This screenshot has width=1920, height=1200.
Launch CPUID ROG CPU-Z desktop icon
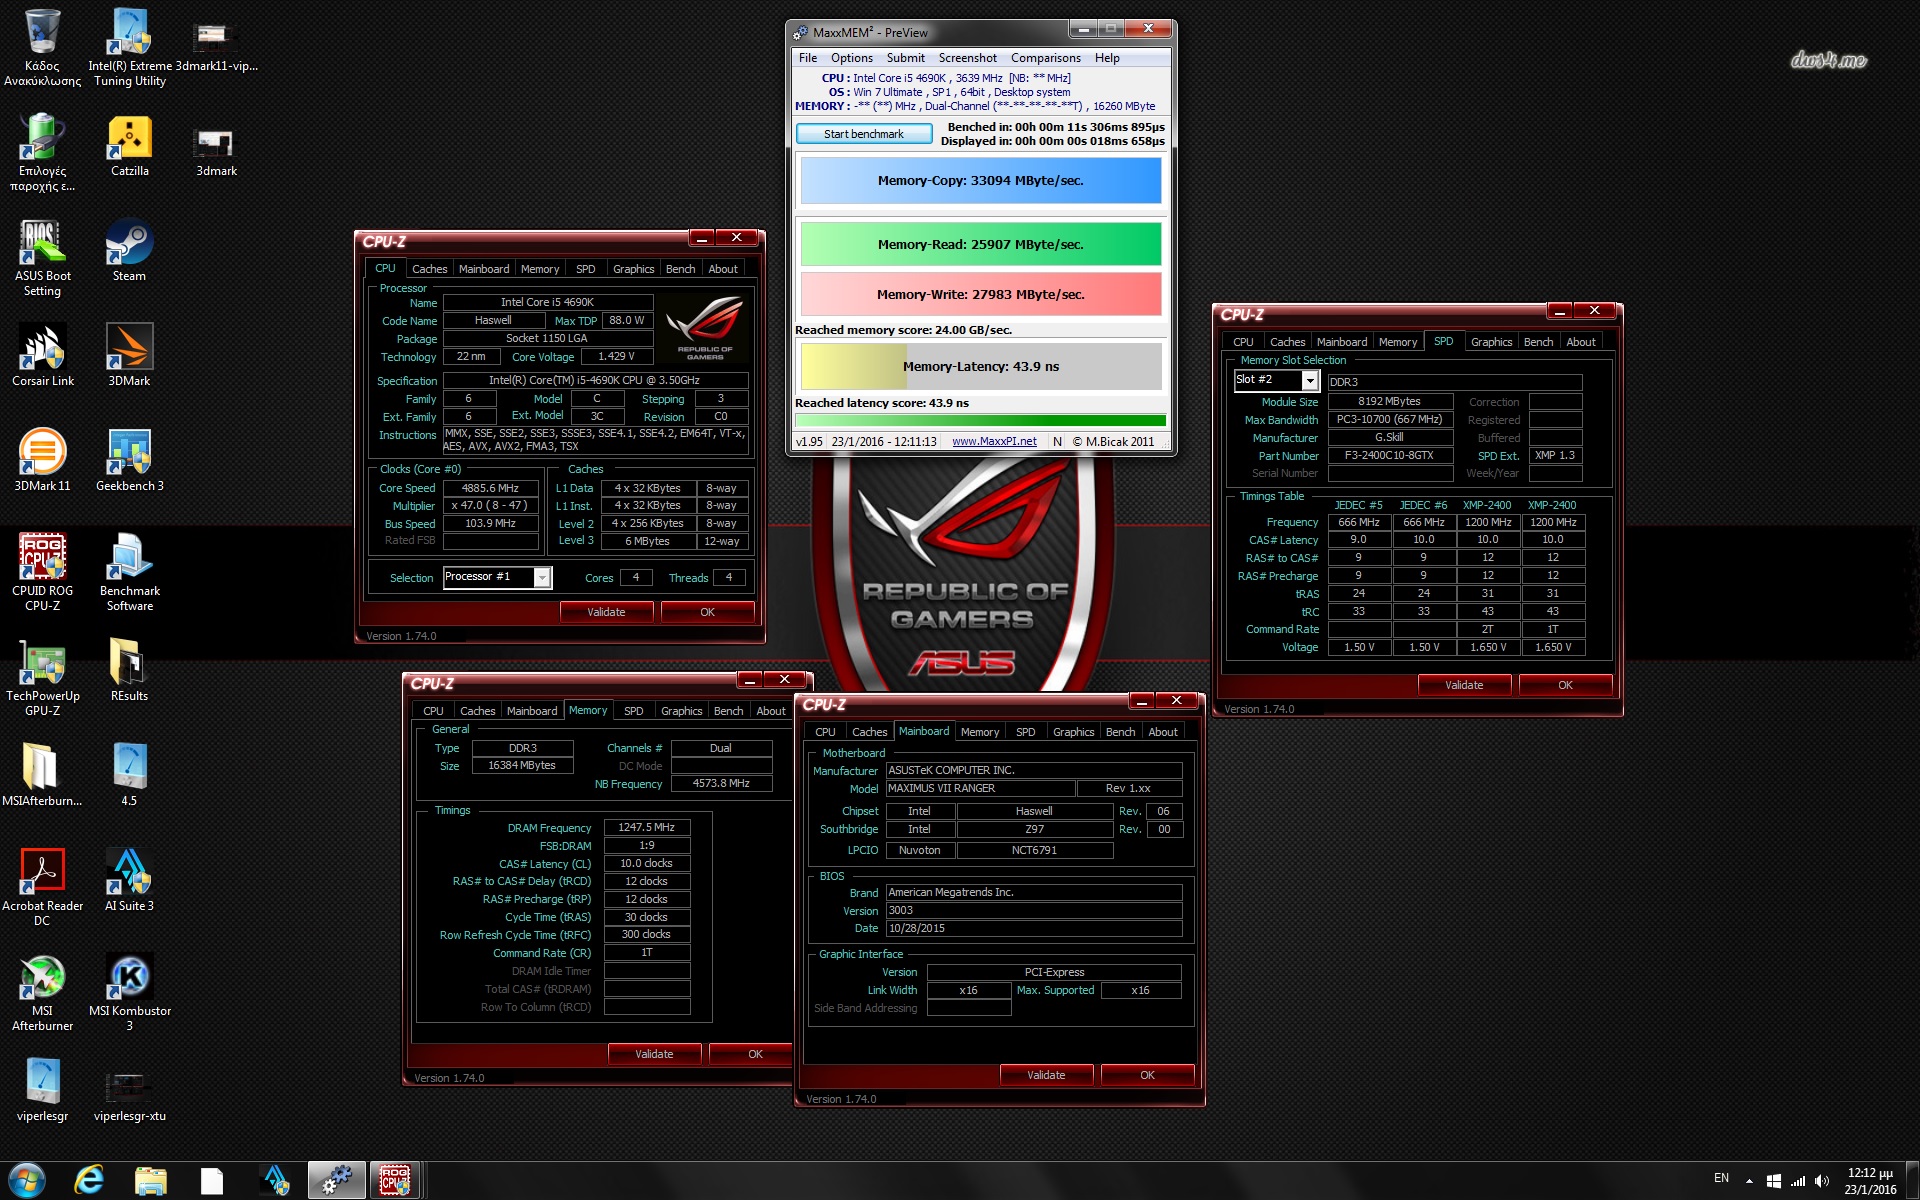click(42, 572)
